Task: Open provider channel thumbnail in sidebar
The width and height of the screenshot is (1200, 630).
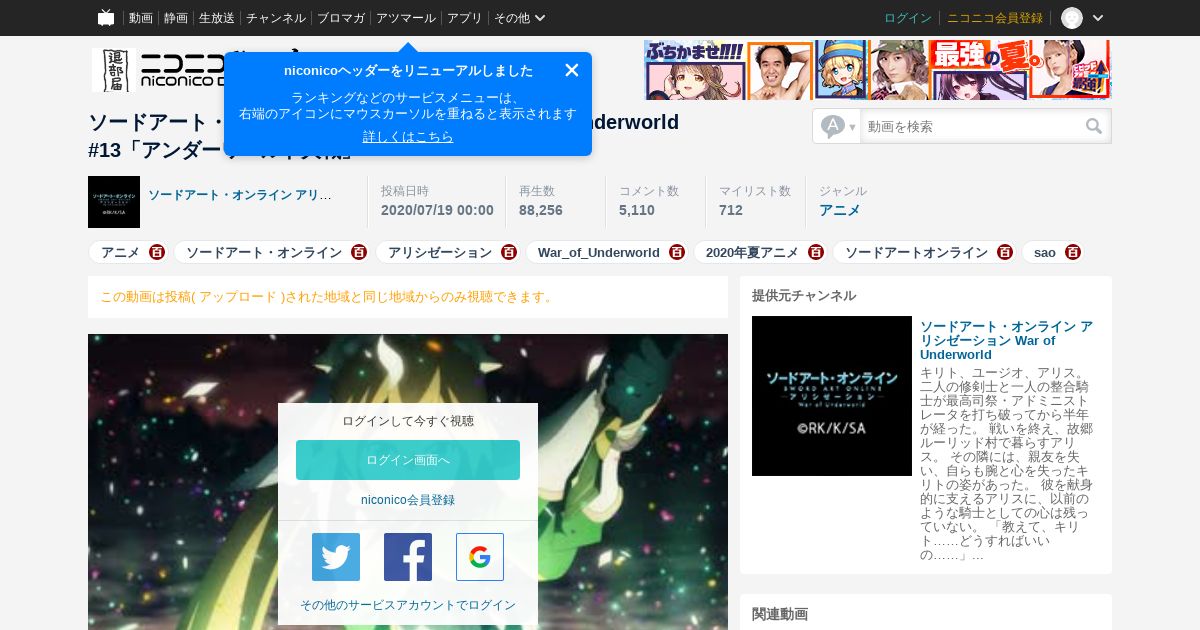Action: click(x=832, y=396)
